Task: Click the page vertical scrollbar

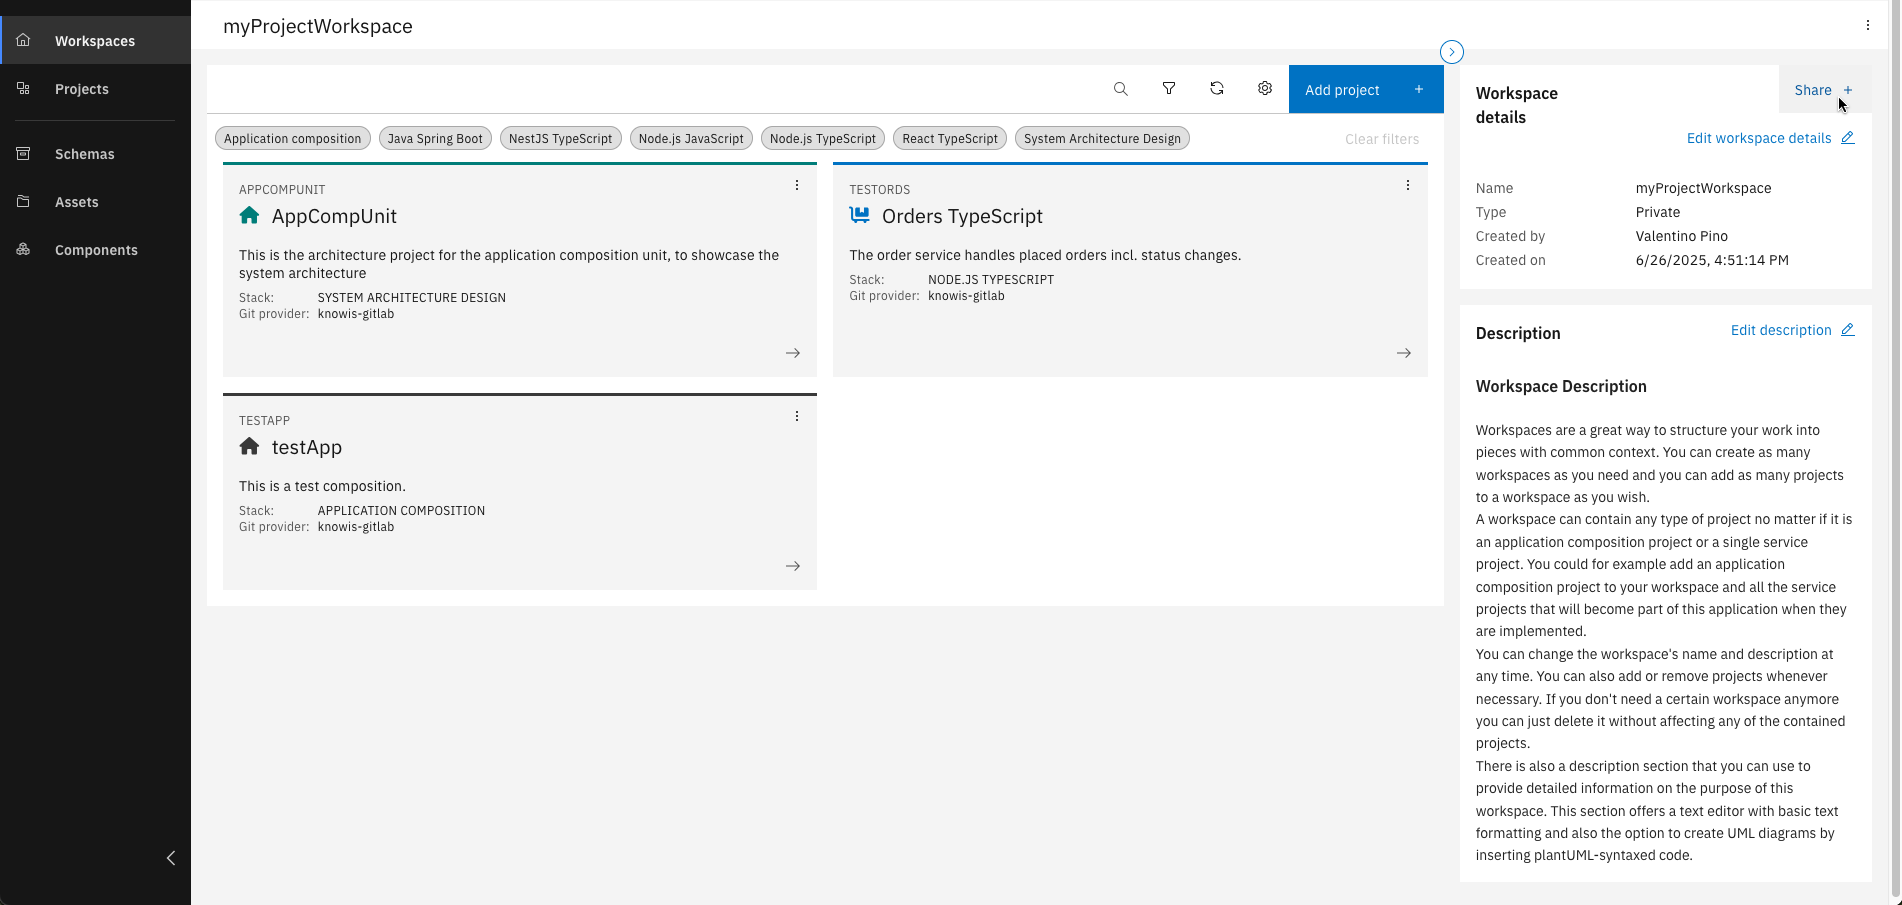Action: (x=1894, y=450)
